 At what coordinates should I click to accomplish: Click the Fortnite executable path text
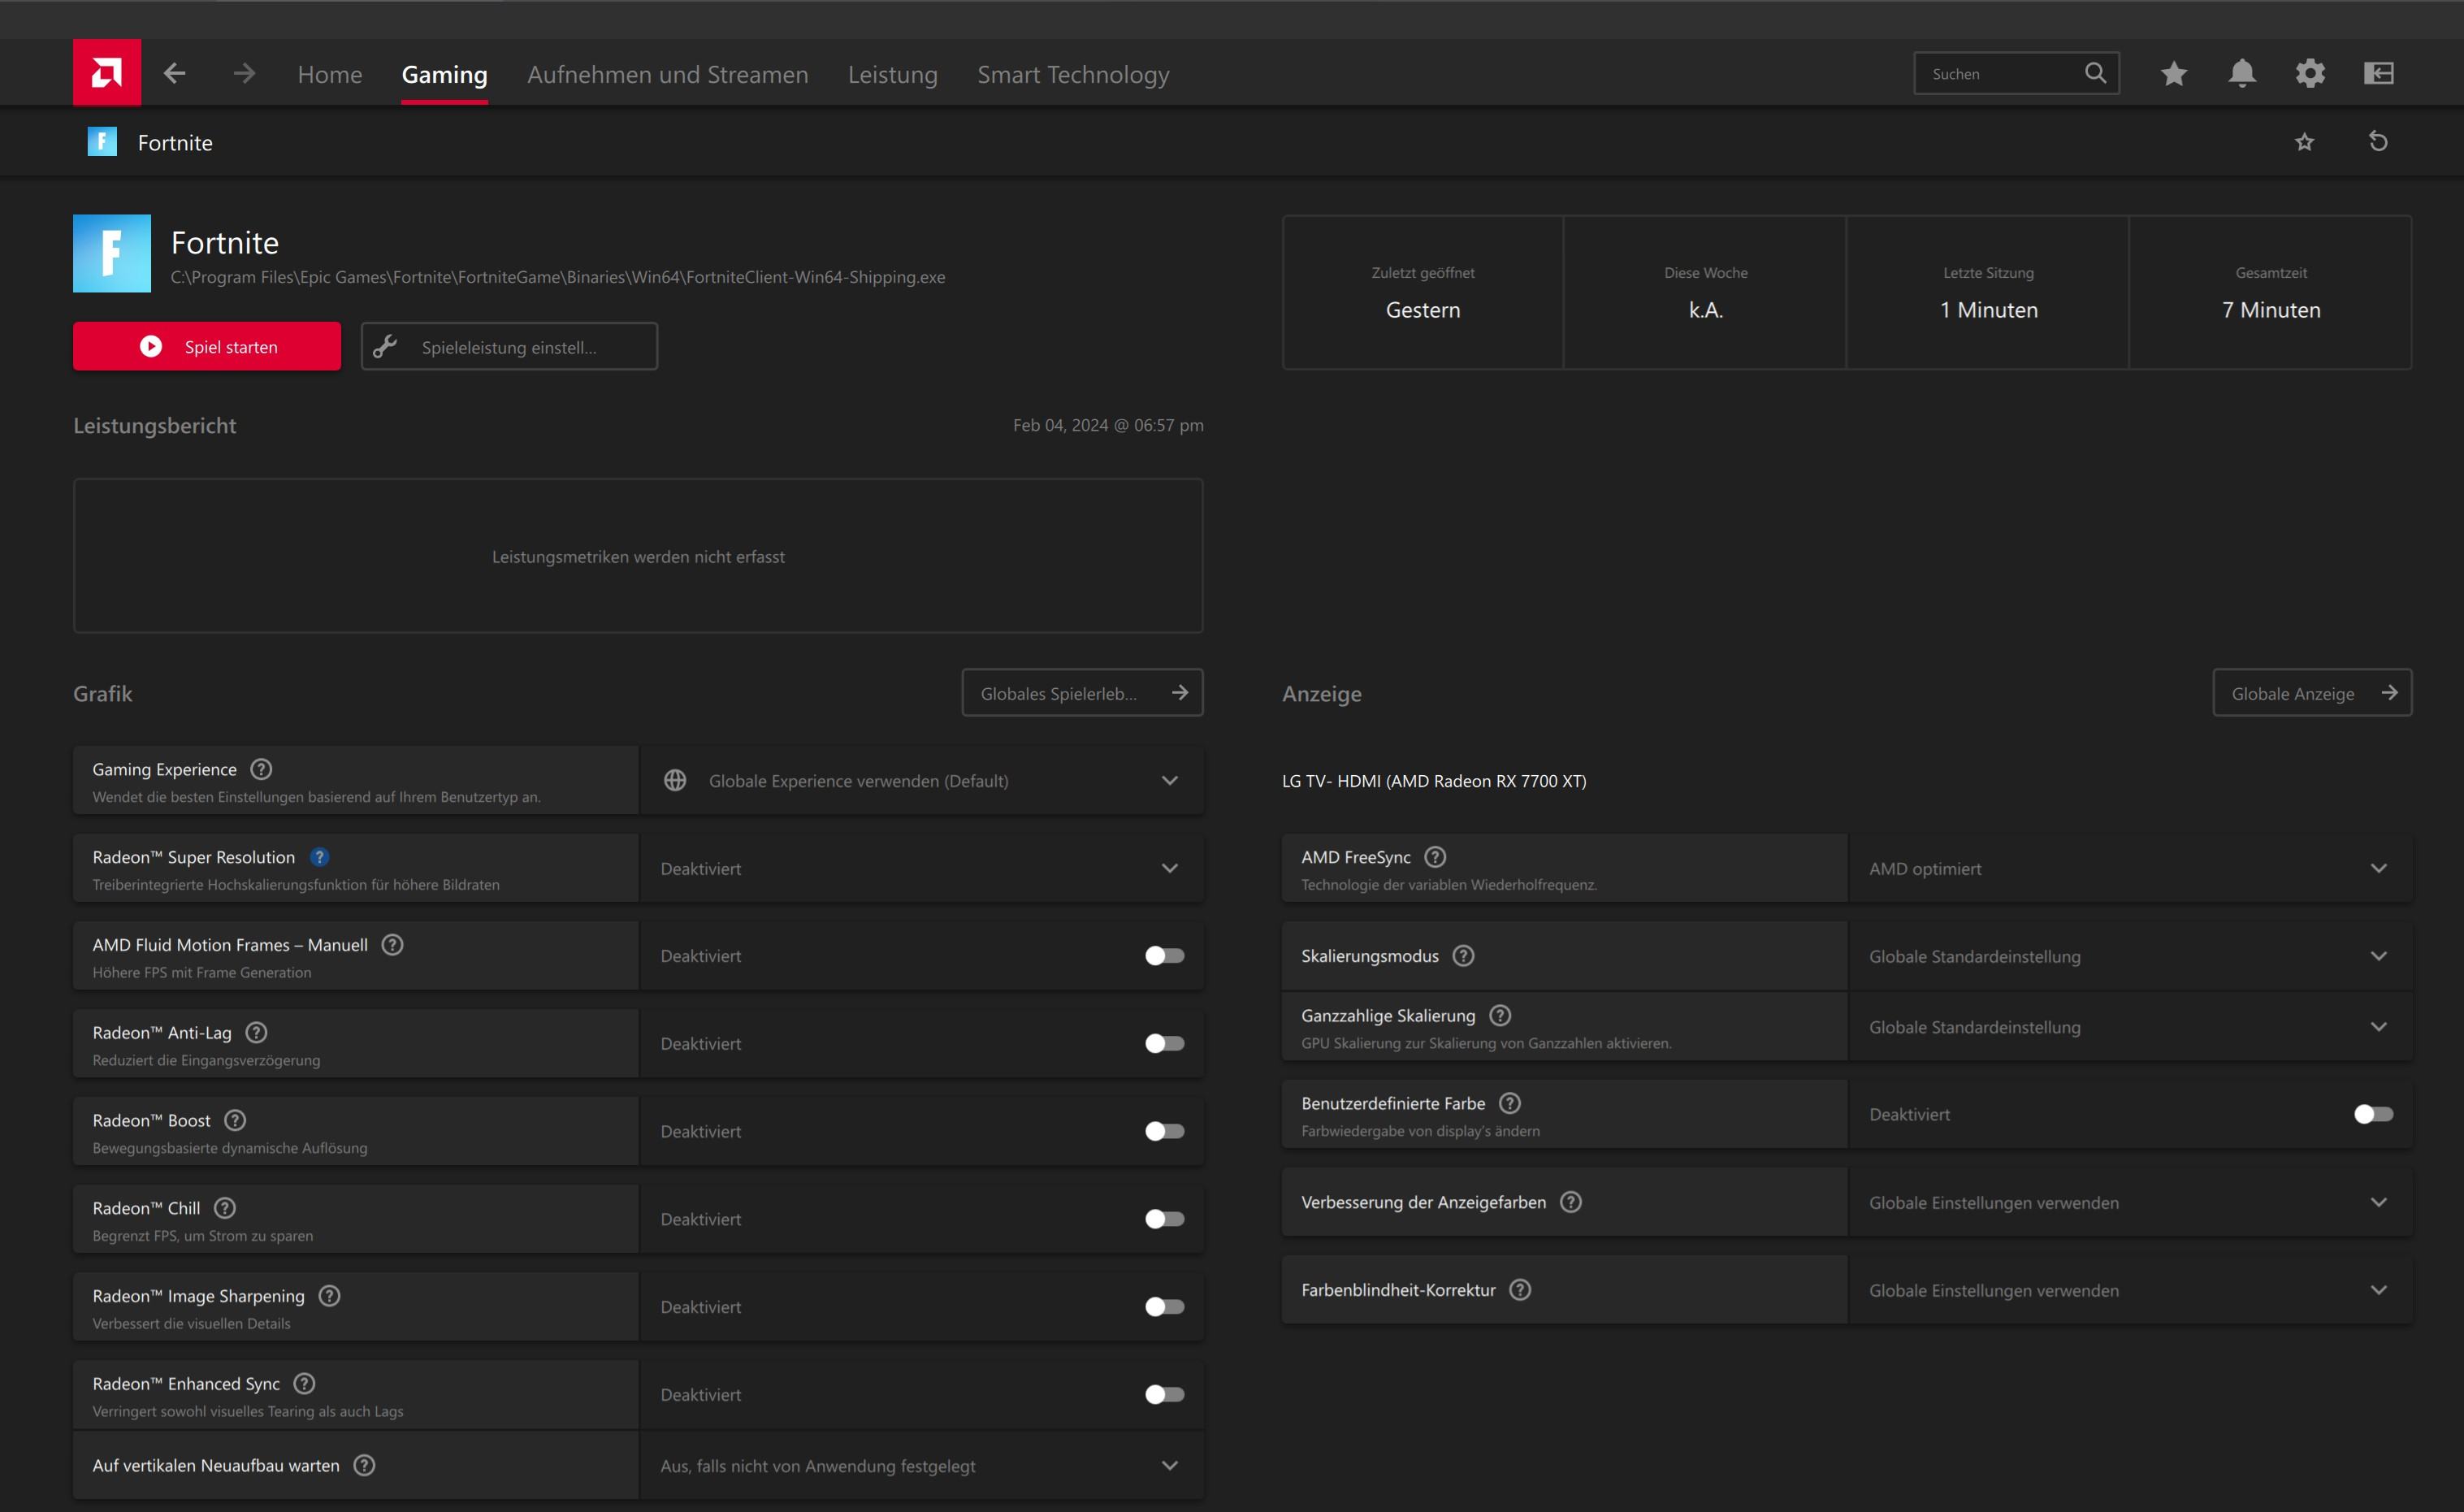pyautogui.click(x=558, y=277)
